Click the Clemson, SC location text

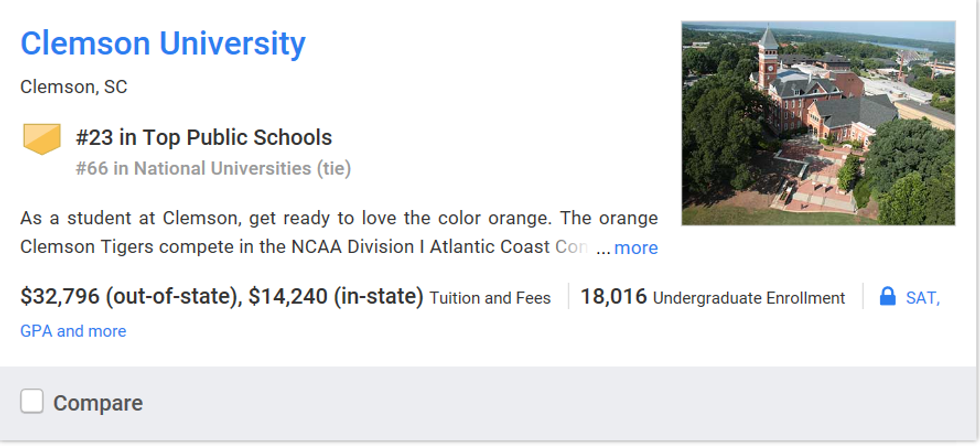(74, 87)
